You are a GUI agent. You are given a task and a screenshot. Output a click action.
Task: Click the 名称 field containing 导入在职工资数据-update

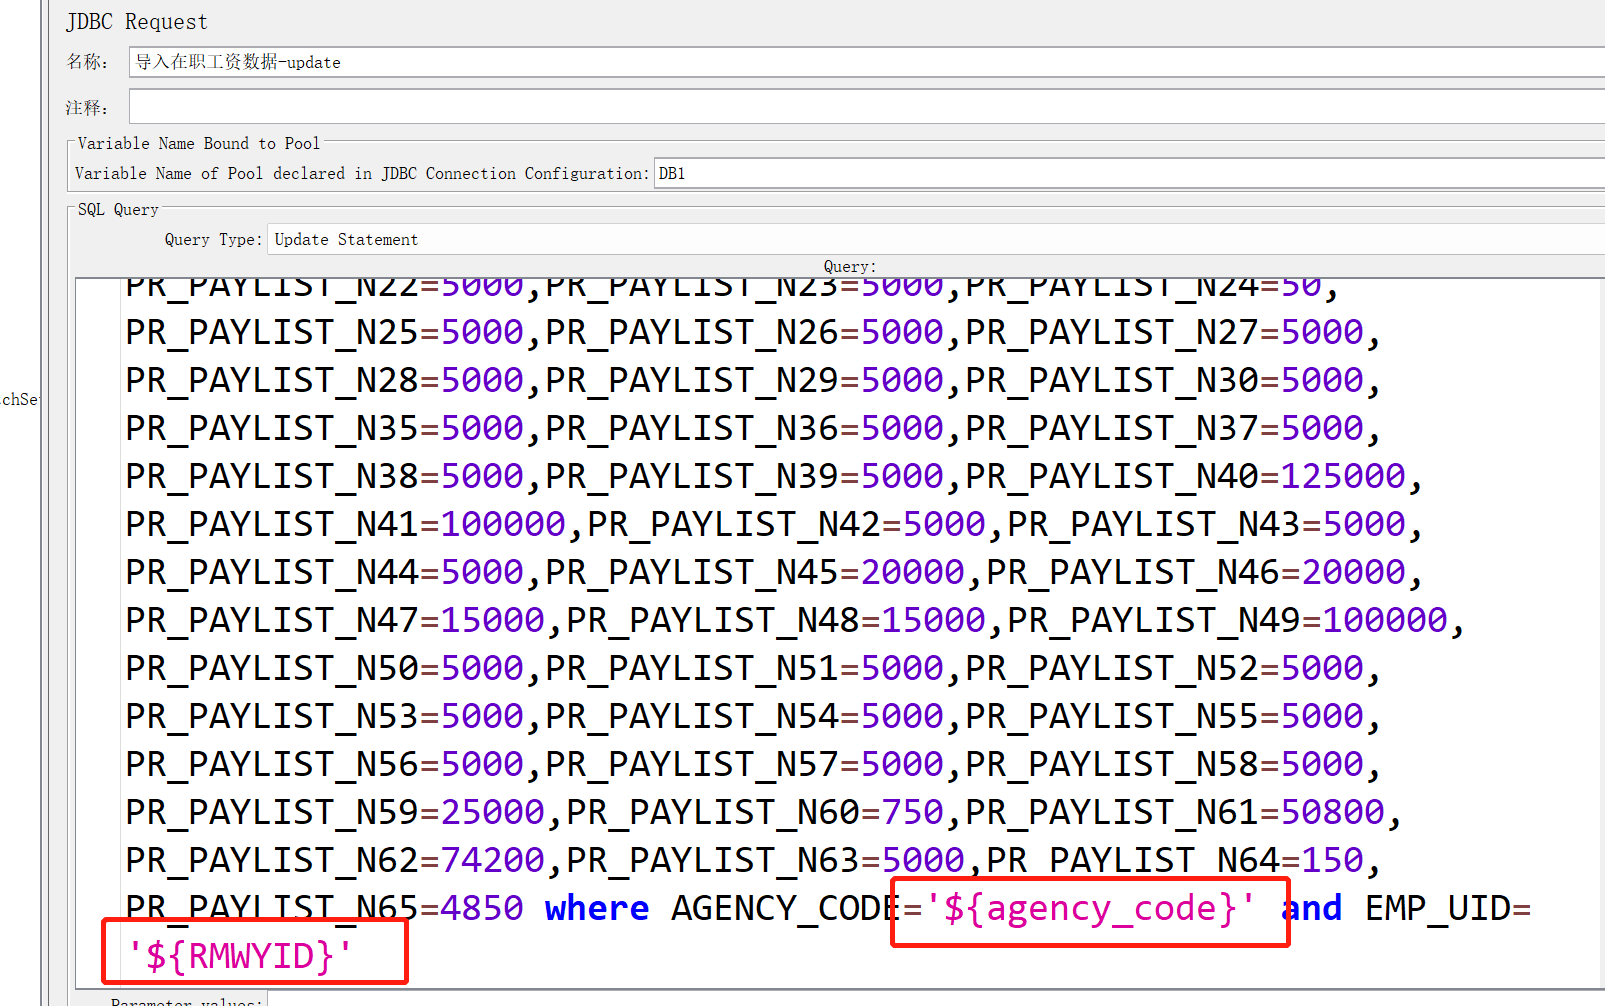click(866, 62)
